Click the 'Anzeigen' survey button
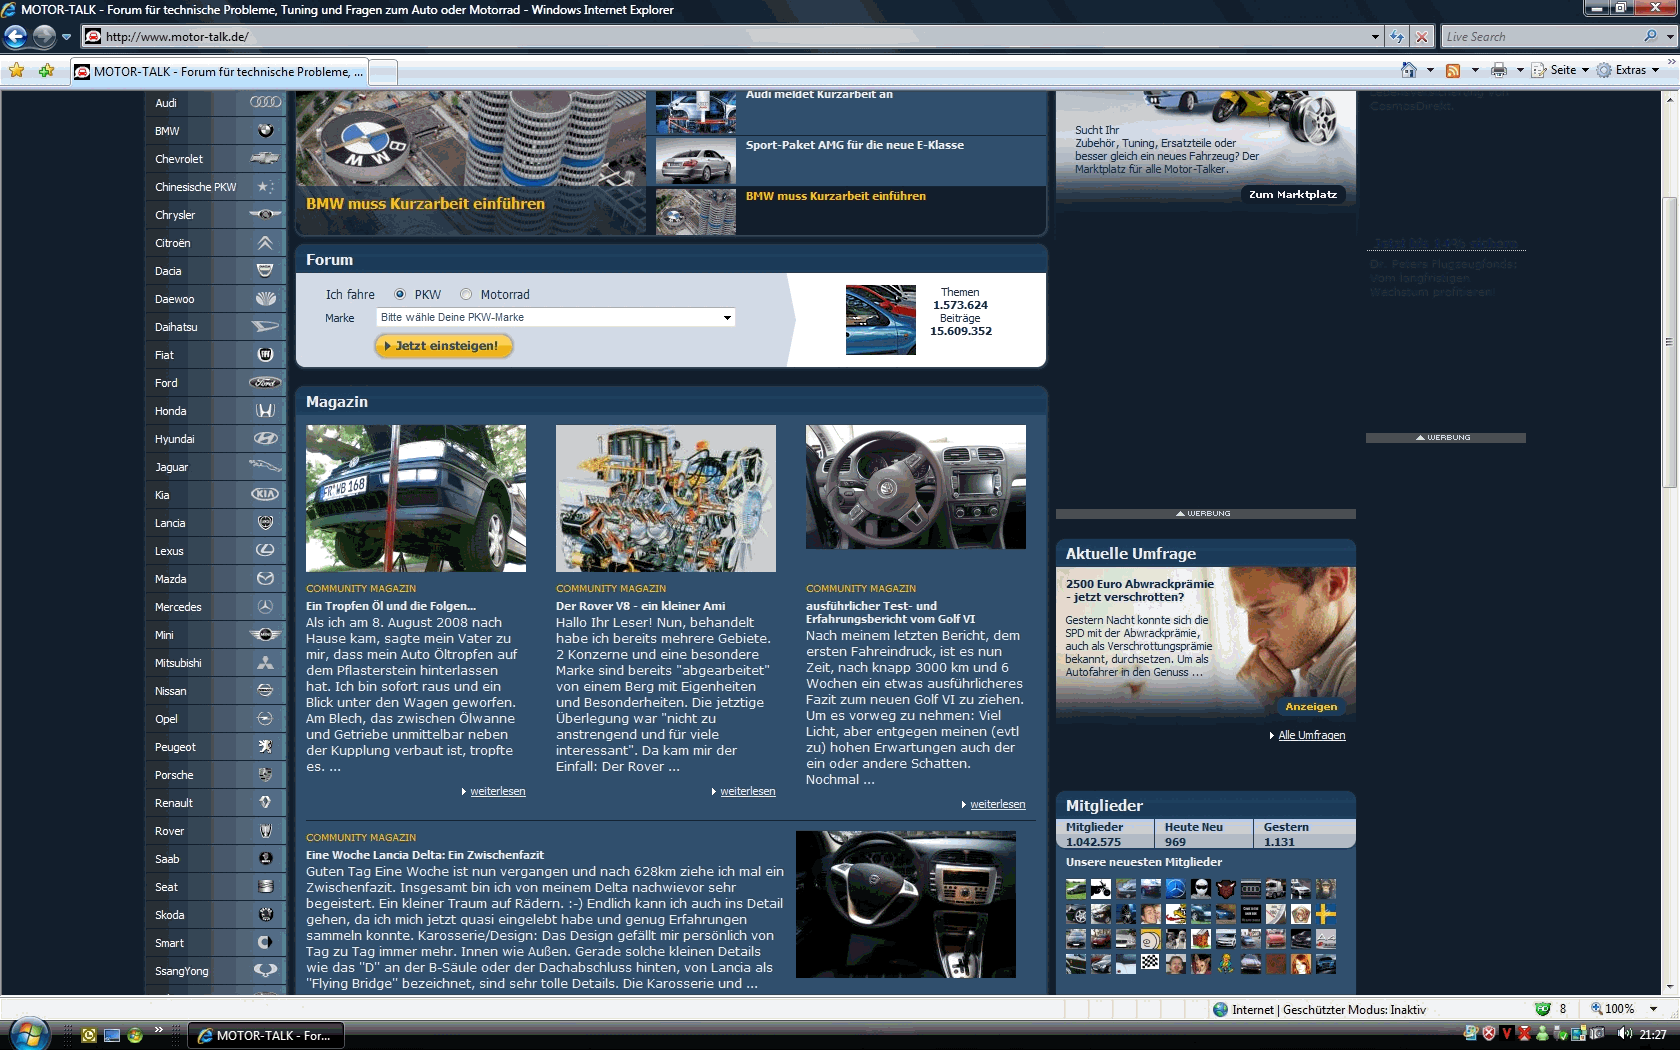 pos(1311,706)
